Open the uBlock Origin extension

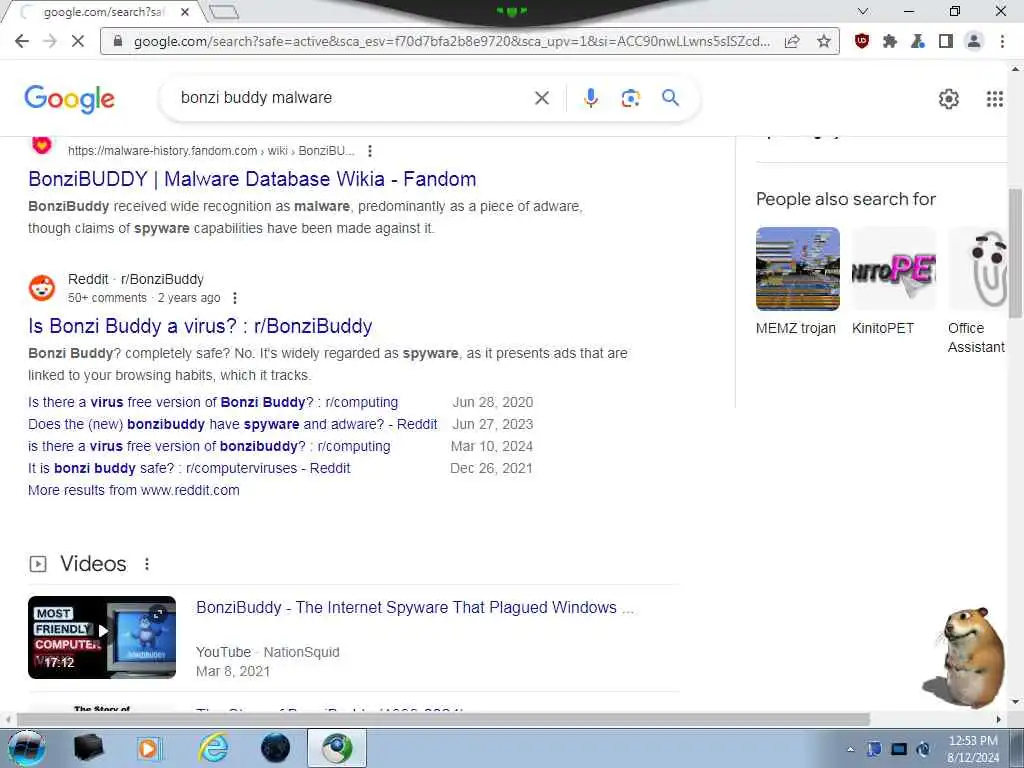(862, 41)
